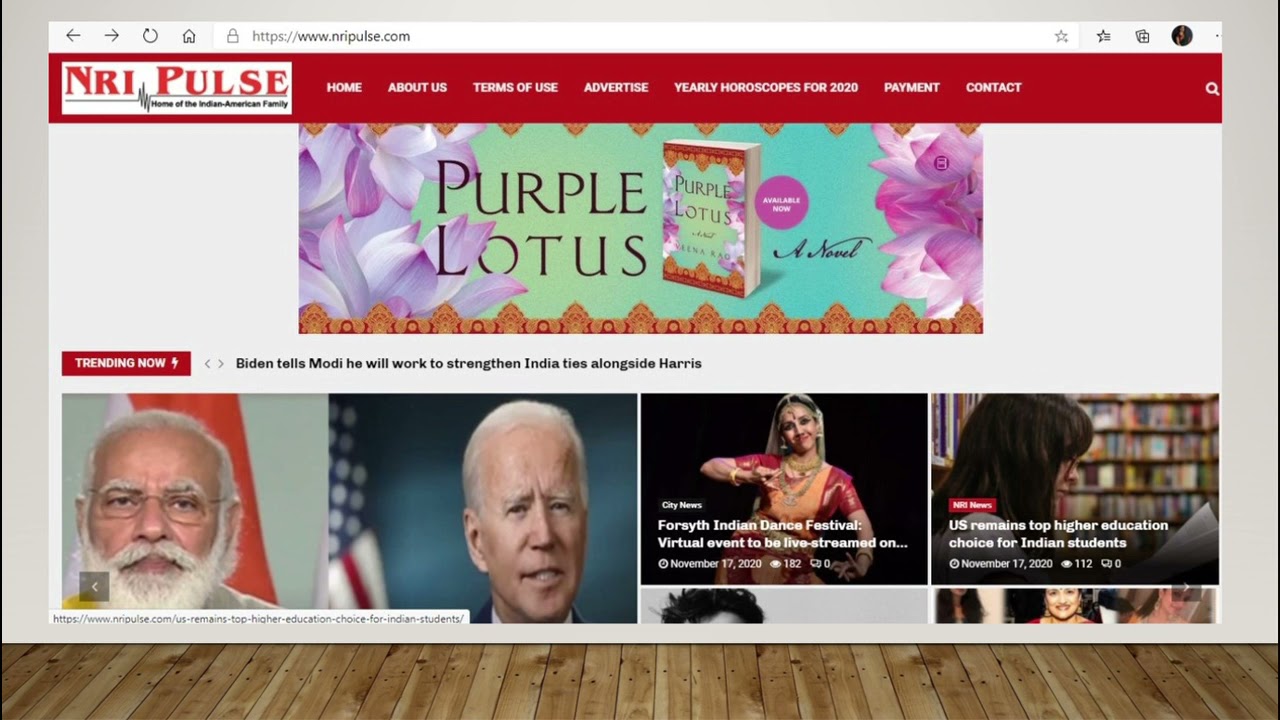Click the NRI Pulse logo
The image size is (1280, 720).
click(x=176, y=88)
